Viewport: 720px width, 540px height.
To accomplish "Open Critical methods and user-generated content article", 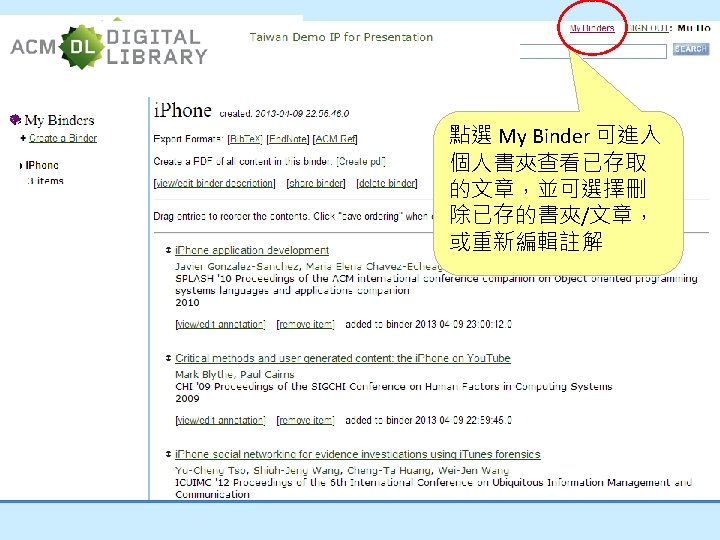I will click(343, 358).
